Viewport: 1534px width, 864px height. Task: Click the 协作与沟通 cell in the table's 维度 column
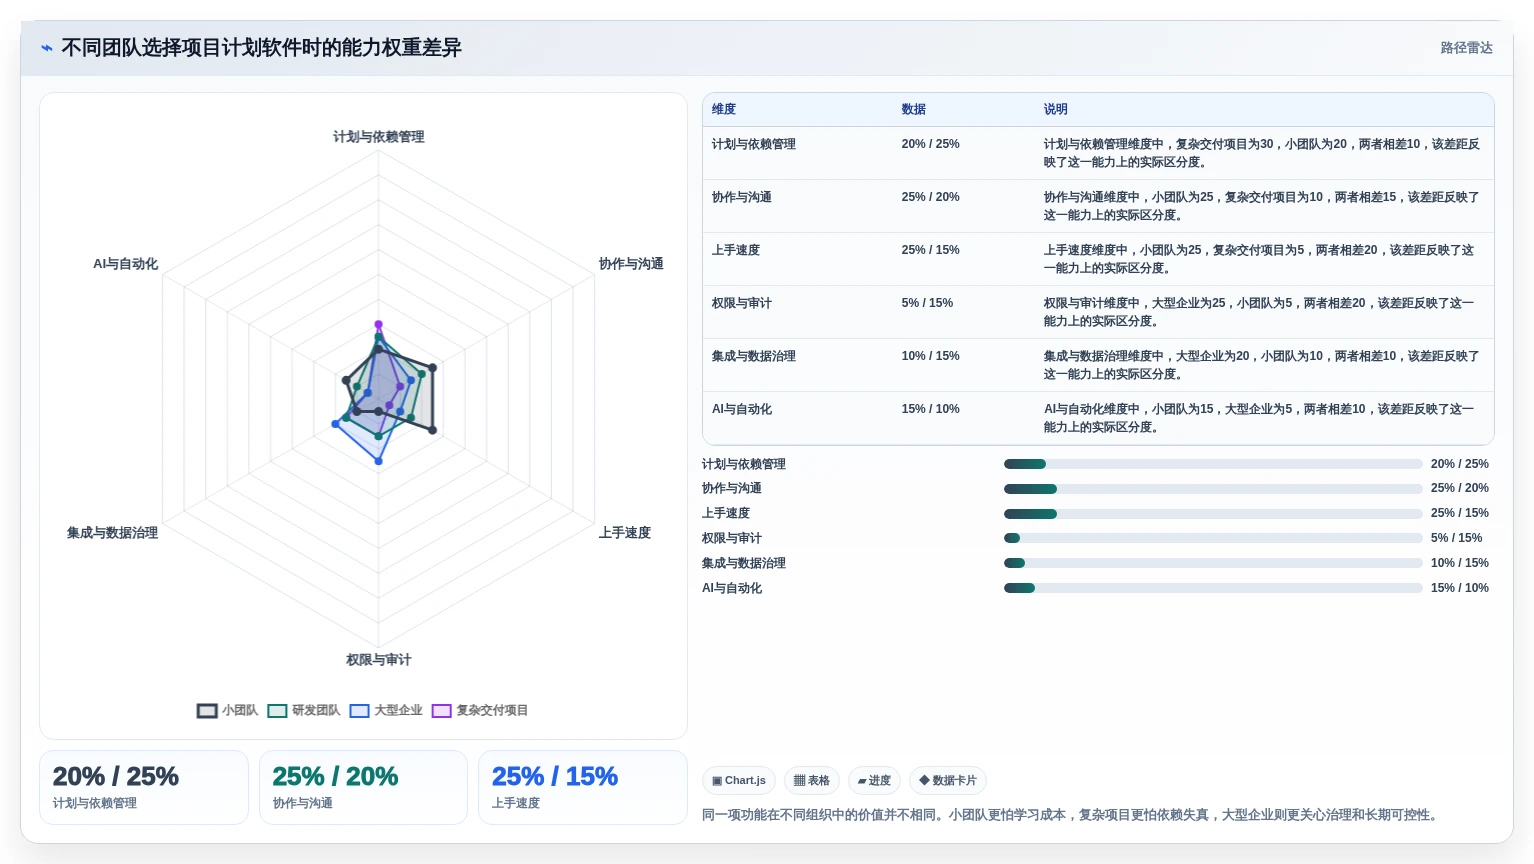[742, 197]
